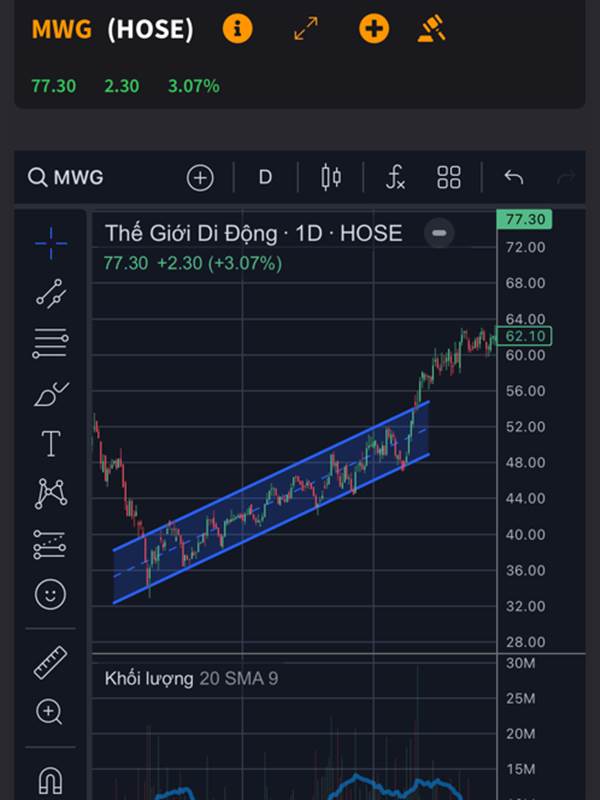Add a symbol to compare via circled plus

pyautogui.click(x=200, y=178)
